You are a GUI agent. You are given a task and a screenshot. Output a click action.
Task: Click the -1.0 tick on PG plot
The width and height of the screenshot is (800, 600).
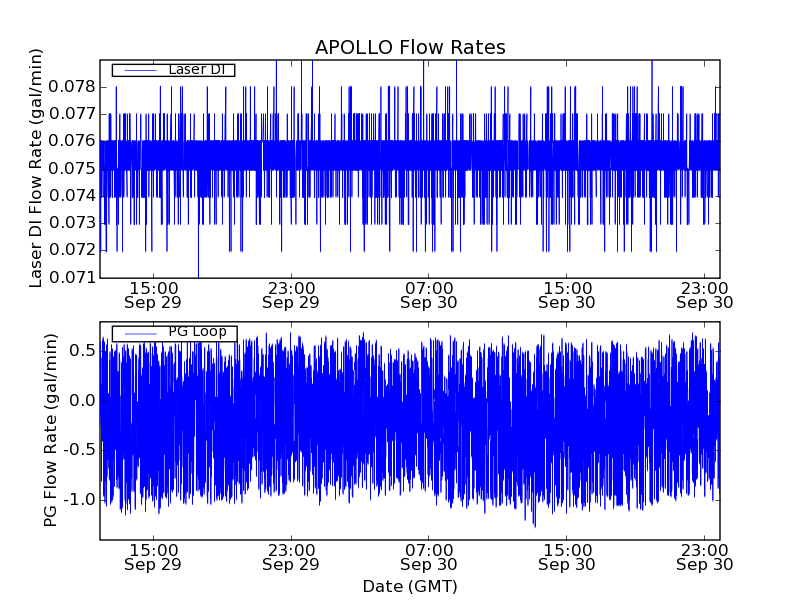(x=79, y=499)
